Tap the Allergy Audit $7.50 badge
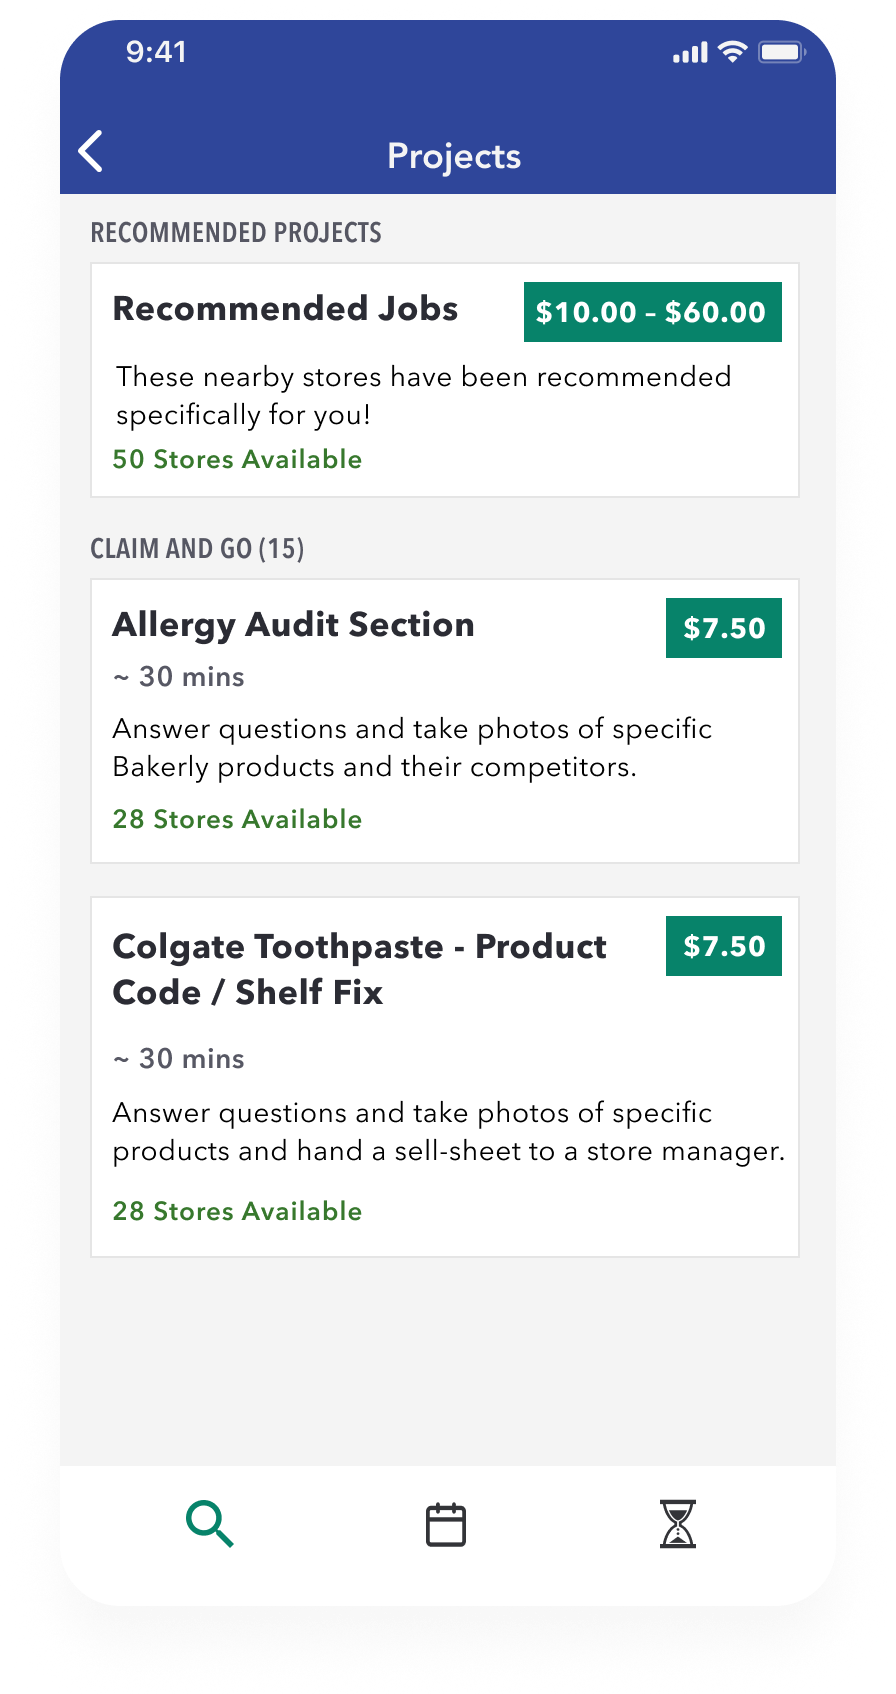Screen dimensions: 896x1694 pyautogui.click(x=724, y=628)
